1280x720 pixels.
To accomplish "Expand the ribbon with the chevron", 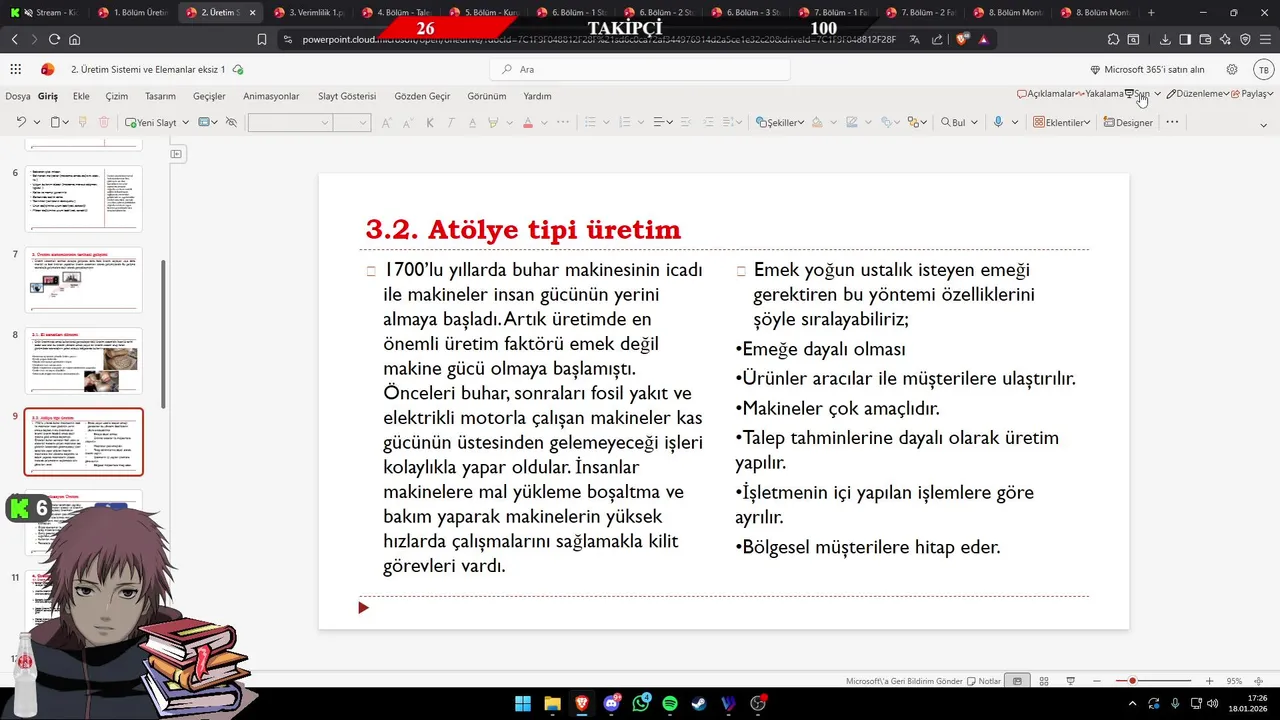I will (1264, 126).
